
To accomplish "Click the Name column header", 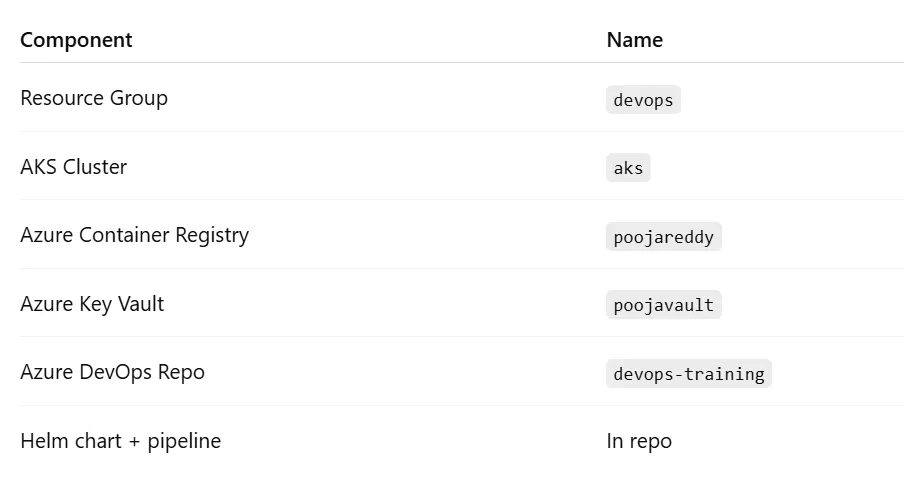I will (634, 40).
